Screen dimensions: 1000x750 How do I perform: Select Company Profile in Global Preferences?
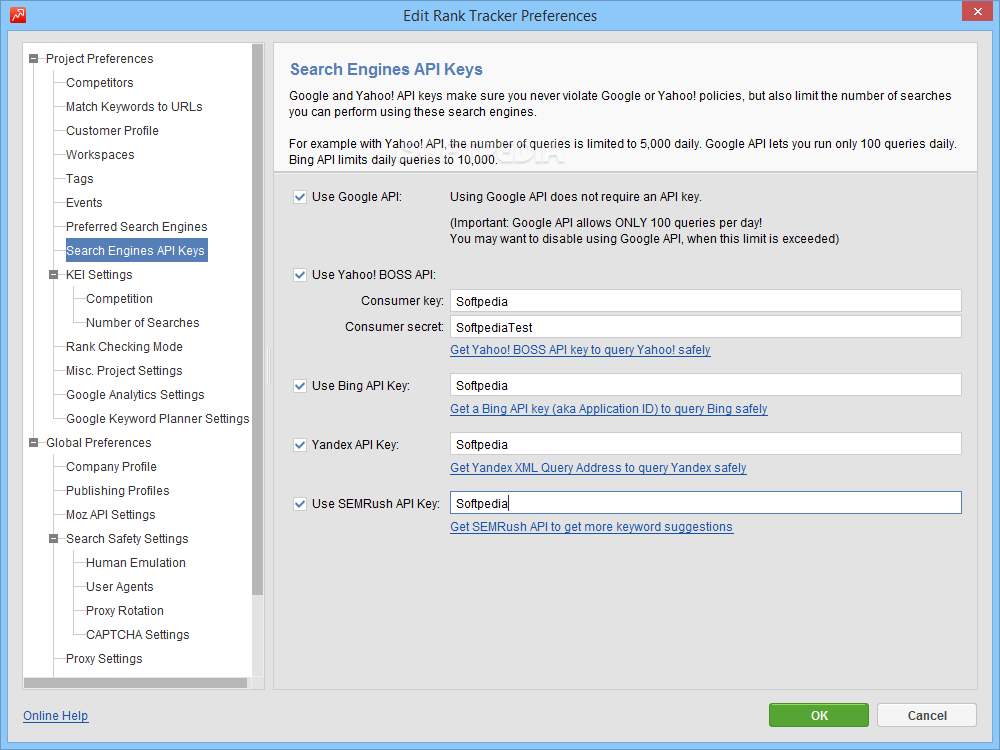tap(112, 467)
